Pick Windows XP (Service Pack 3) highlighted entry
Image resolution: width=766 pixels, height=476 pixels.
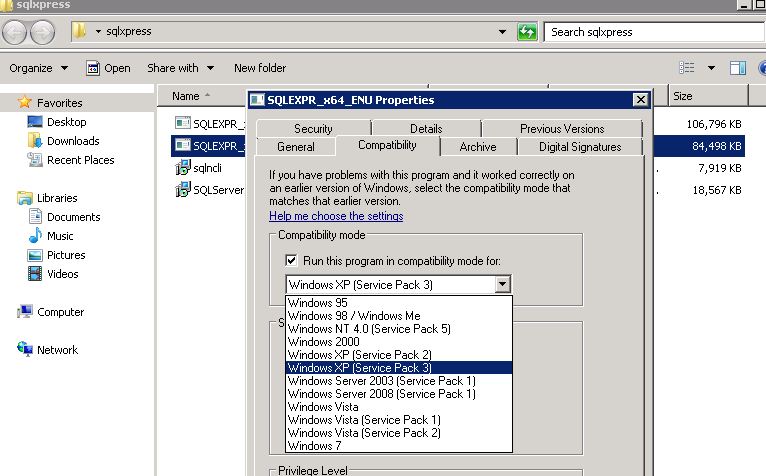(x=399, y=368)
